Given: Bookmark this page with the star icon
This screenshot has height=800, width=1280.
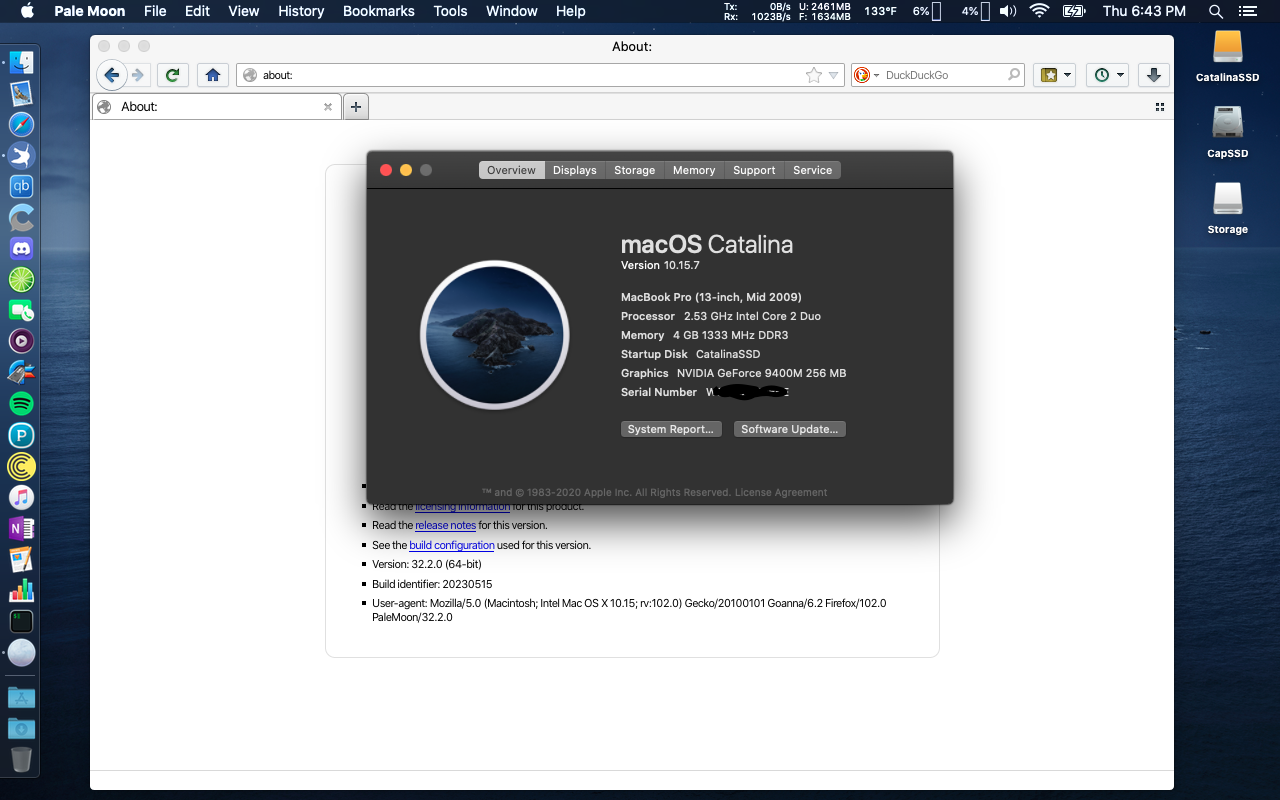Looking at the screenshot, I should point(814,75).
